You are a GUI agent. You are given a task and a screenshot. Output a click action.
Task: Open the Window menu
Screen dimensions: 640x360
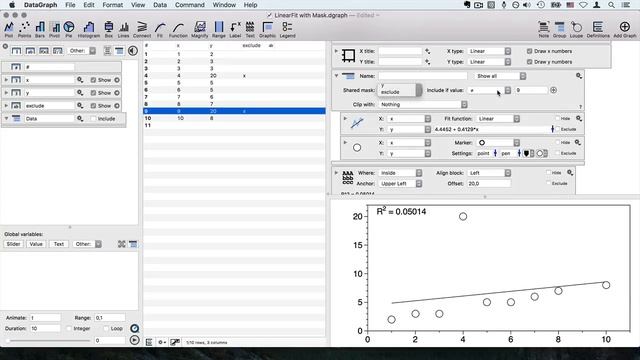click(224, 5)
